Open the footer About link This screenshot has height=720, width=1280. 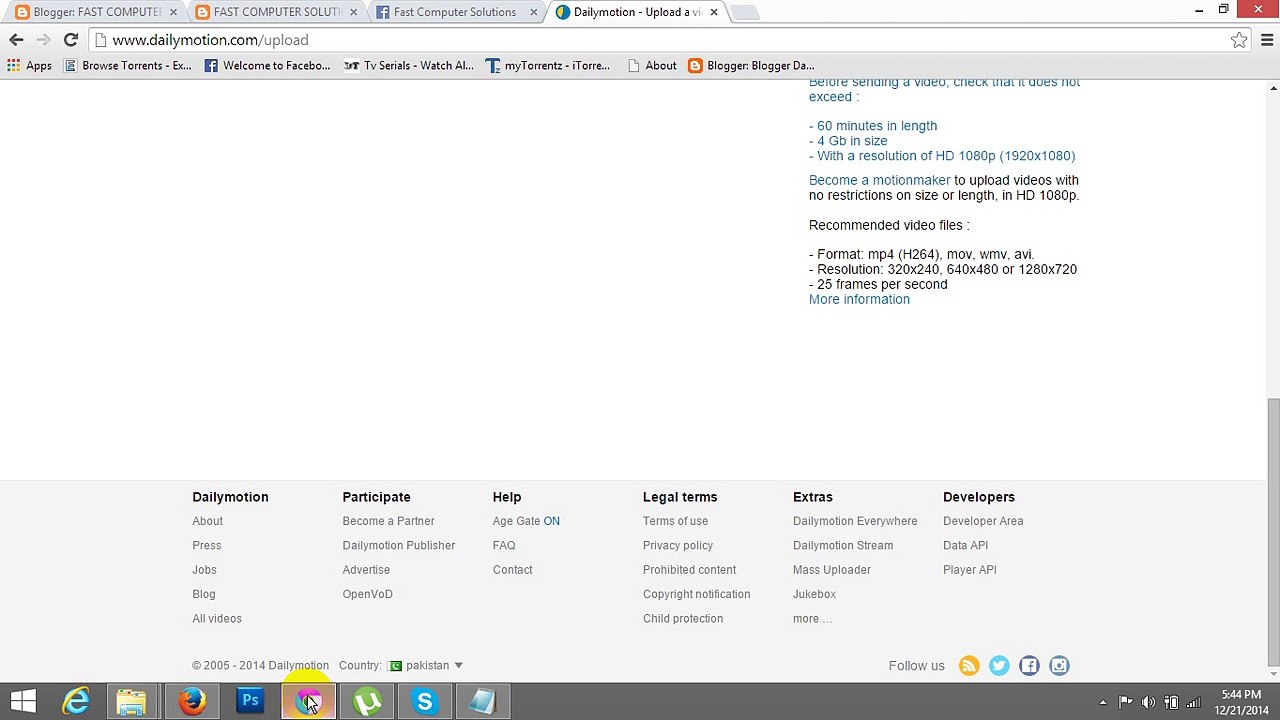point(207,521)
